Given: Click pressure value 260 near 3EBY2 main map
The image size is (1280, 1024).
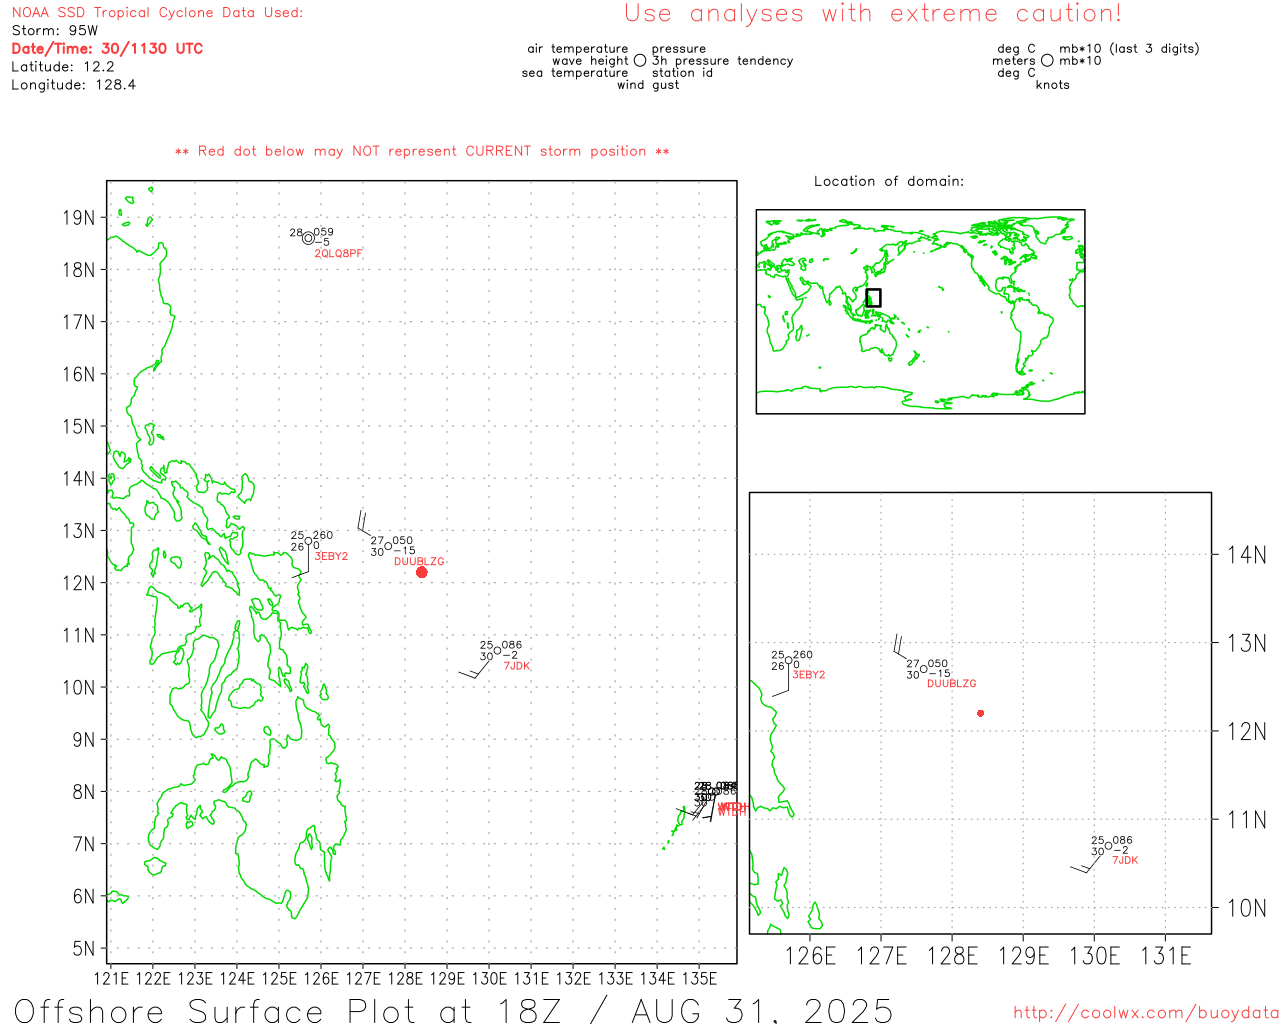Looking at the screenshot, I should (x=323, y=536).
